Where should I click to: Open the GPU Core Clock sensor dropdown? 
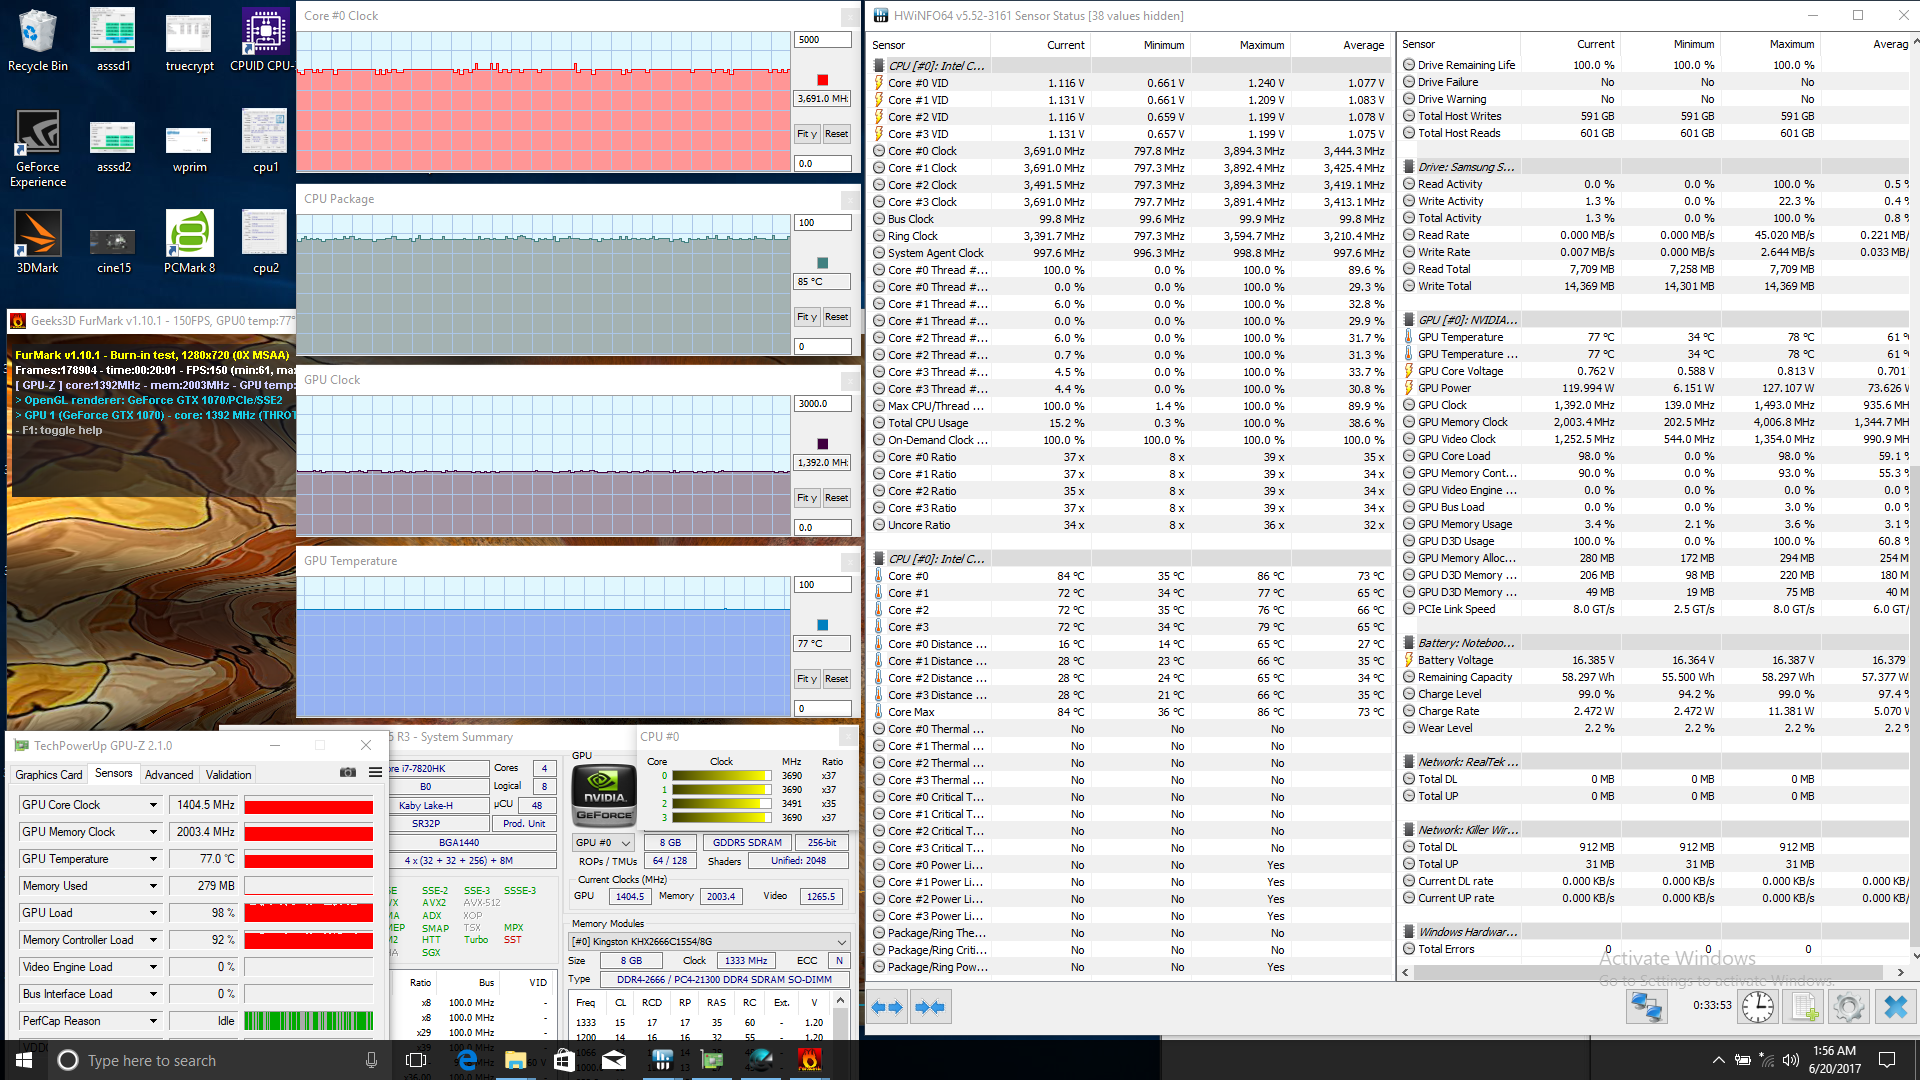153,805
